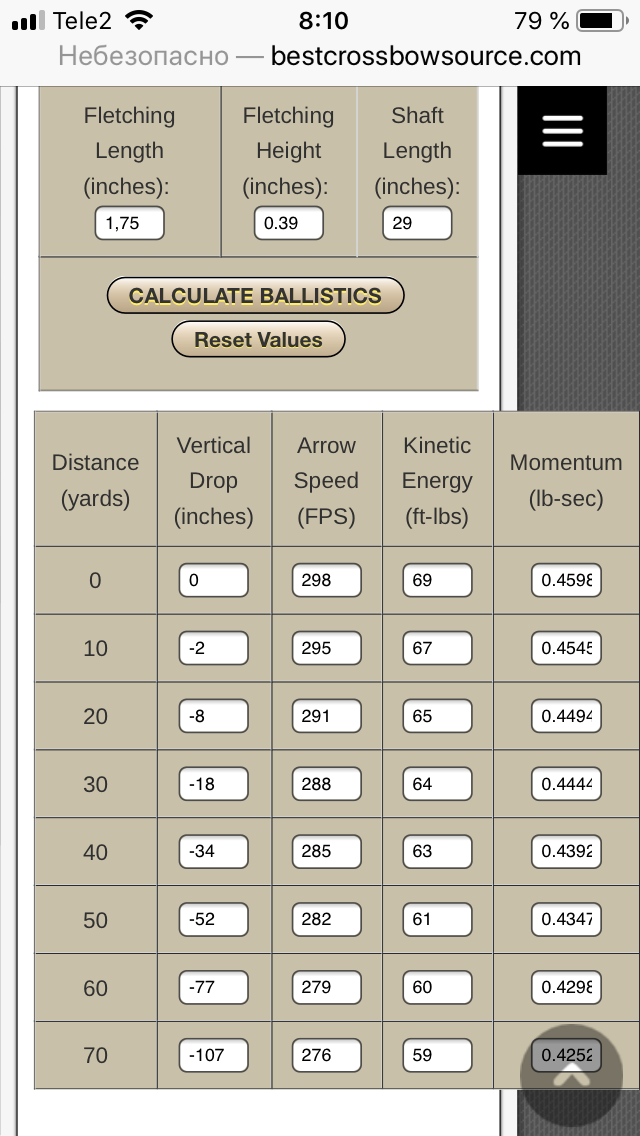Select the kinetic energy field at 60 yards

(438, 987)
